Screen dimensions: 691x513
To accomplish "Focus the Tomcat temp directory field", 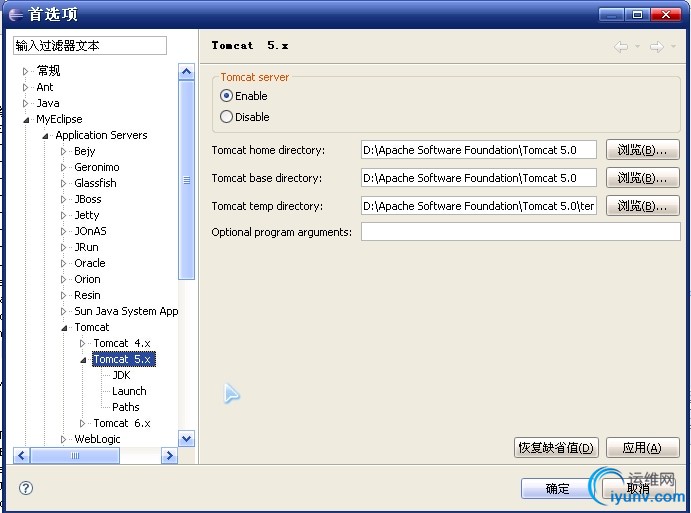I will click(479, 206).
